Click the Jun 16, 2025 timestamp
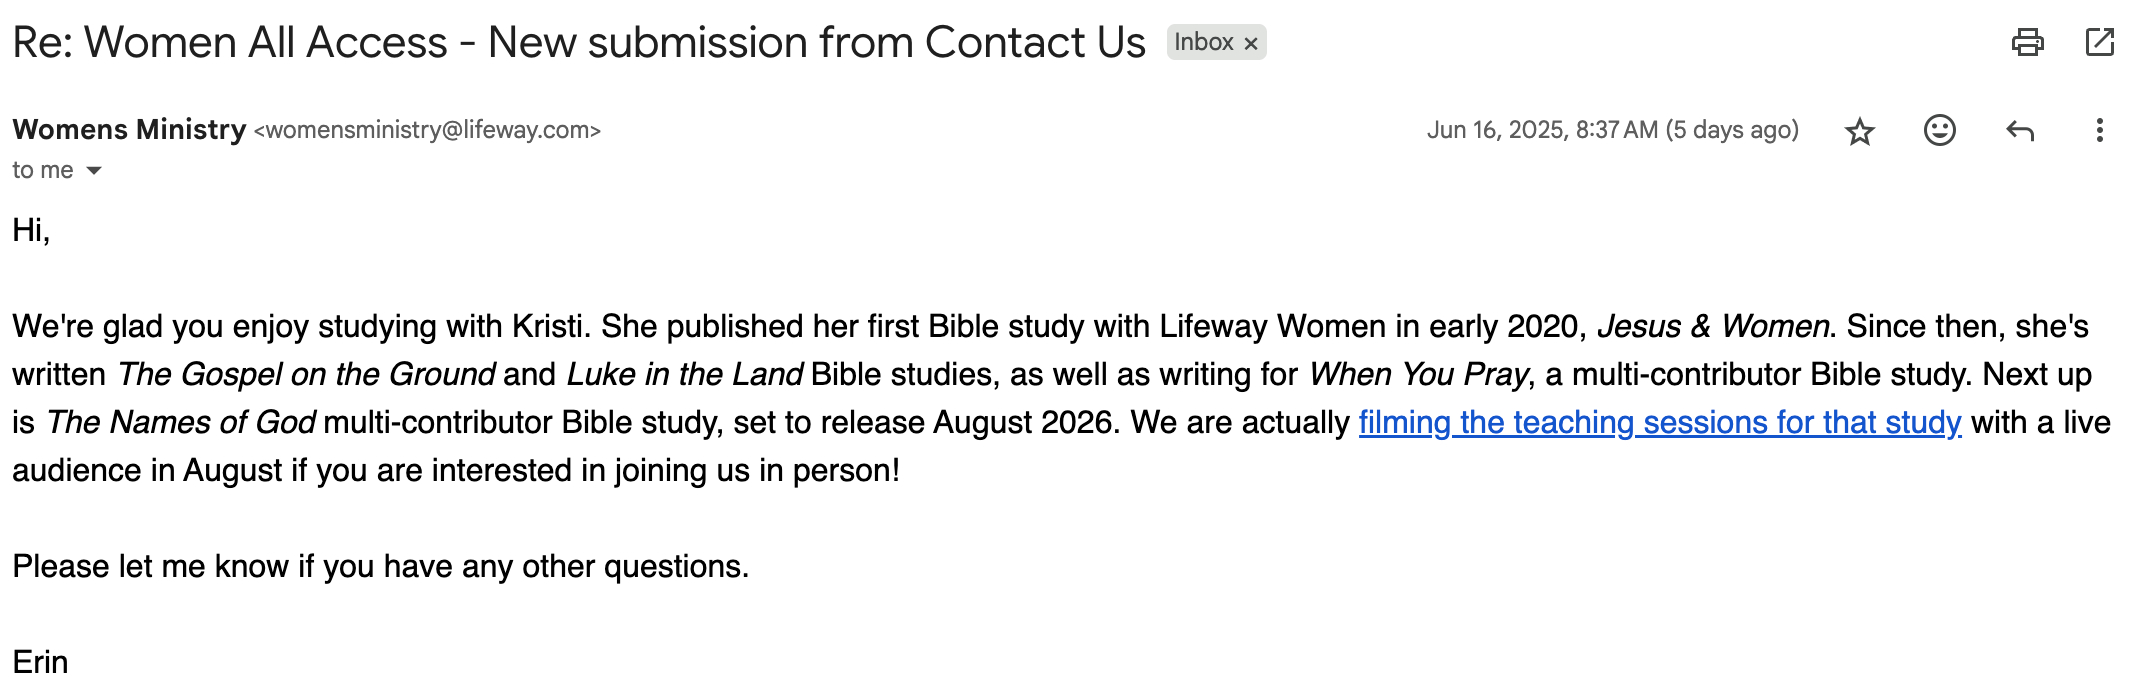 point(1612,130)
